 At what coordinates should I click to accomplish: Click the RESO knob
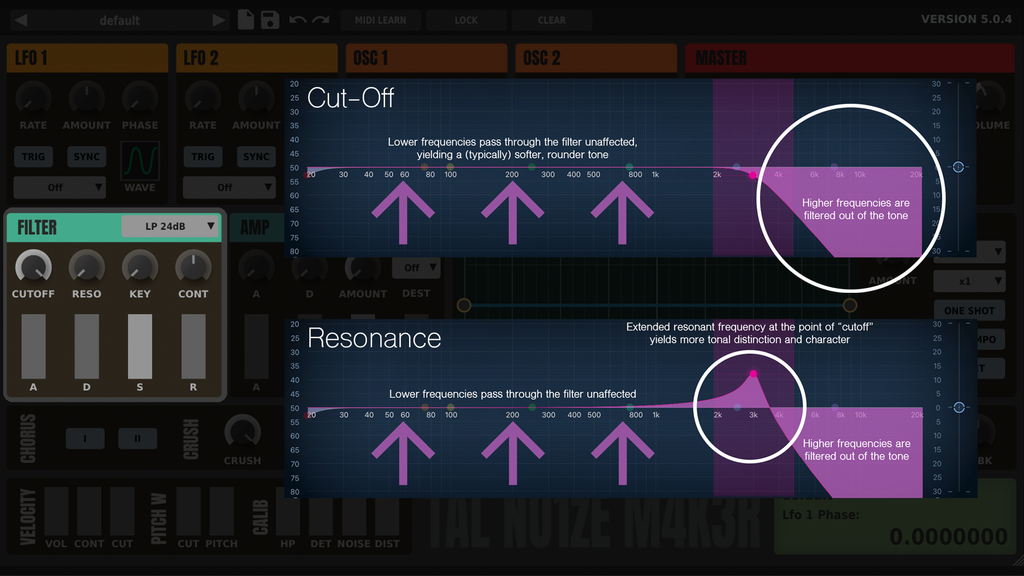pyautogui.click(x=86, y=269)
